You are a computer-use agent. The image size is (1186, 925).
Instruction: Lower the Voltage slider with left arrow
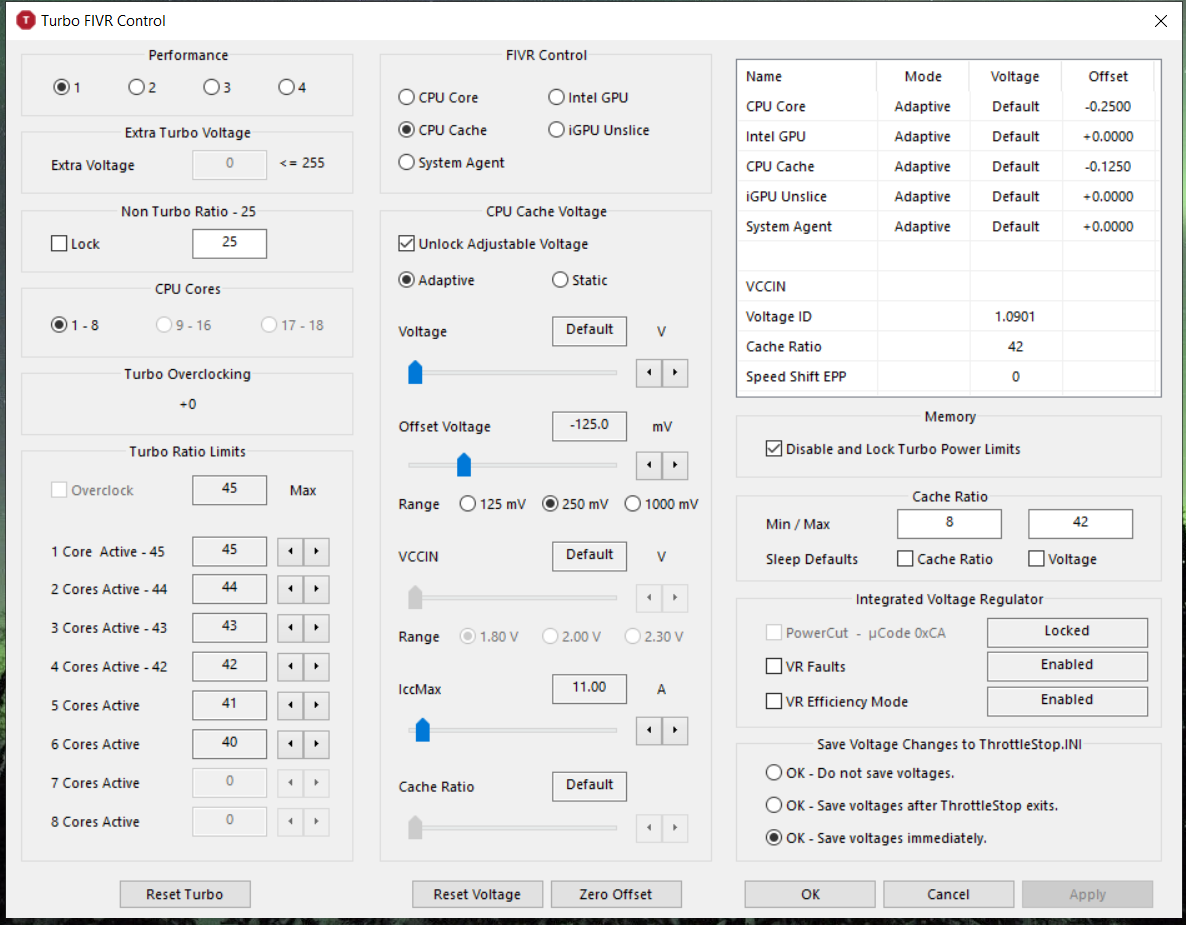(x=649, y=373)
